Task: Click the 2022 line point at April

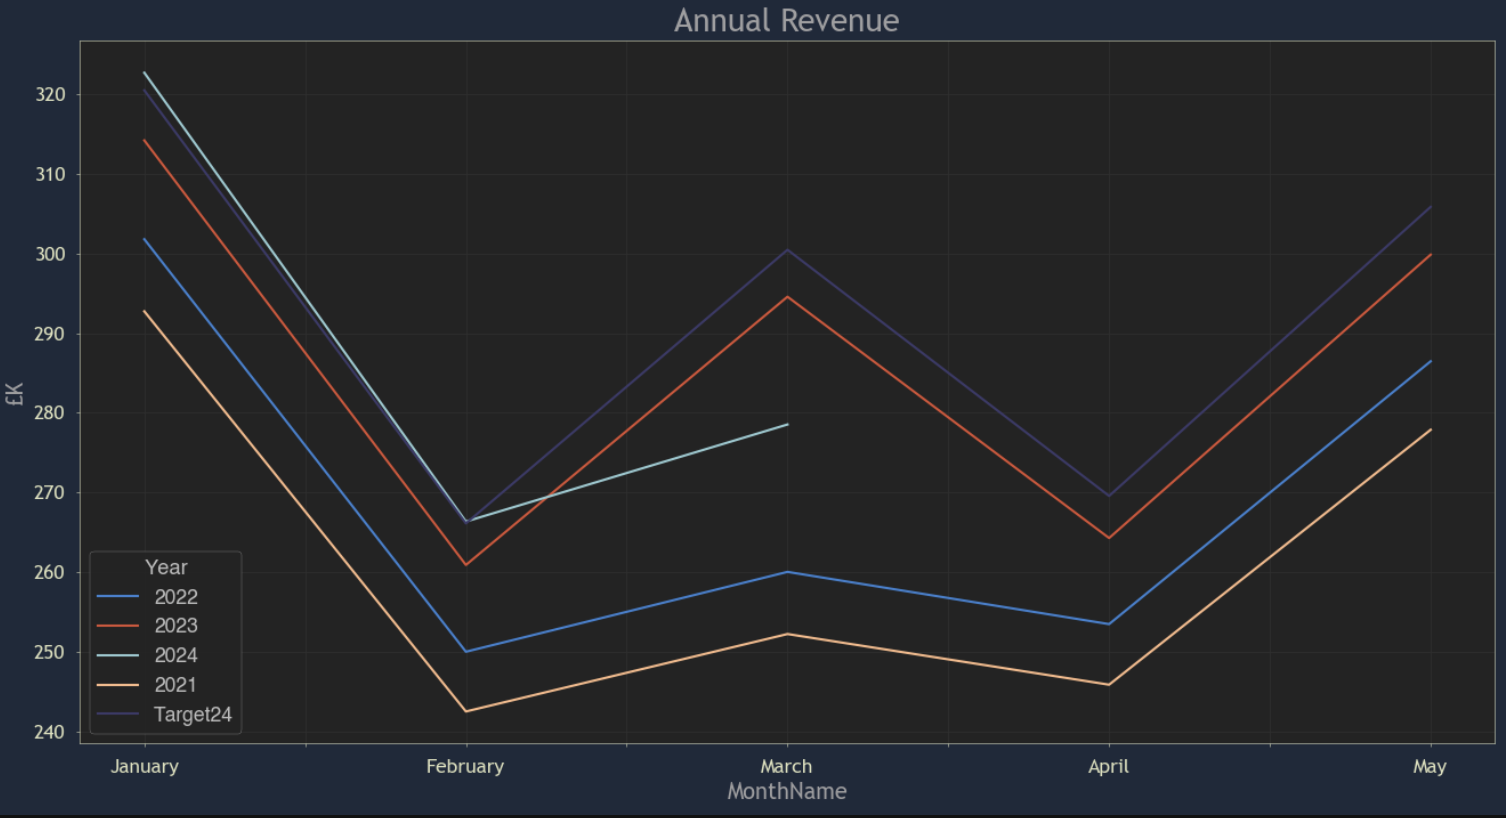Action: [1108, 624]
